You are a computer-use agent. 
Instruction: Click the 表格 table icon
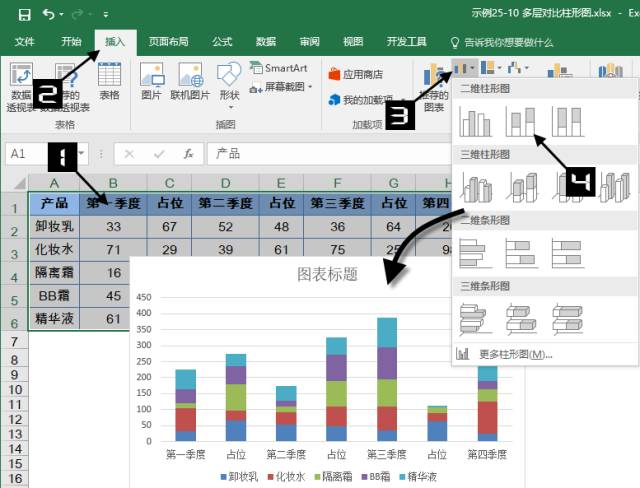[x=109, y=81]
